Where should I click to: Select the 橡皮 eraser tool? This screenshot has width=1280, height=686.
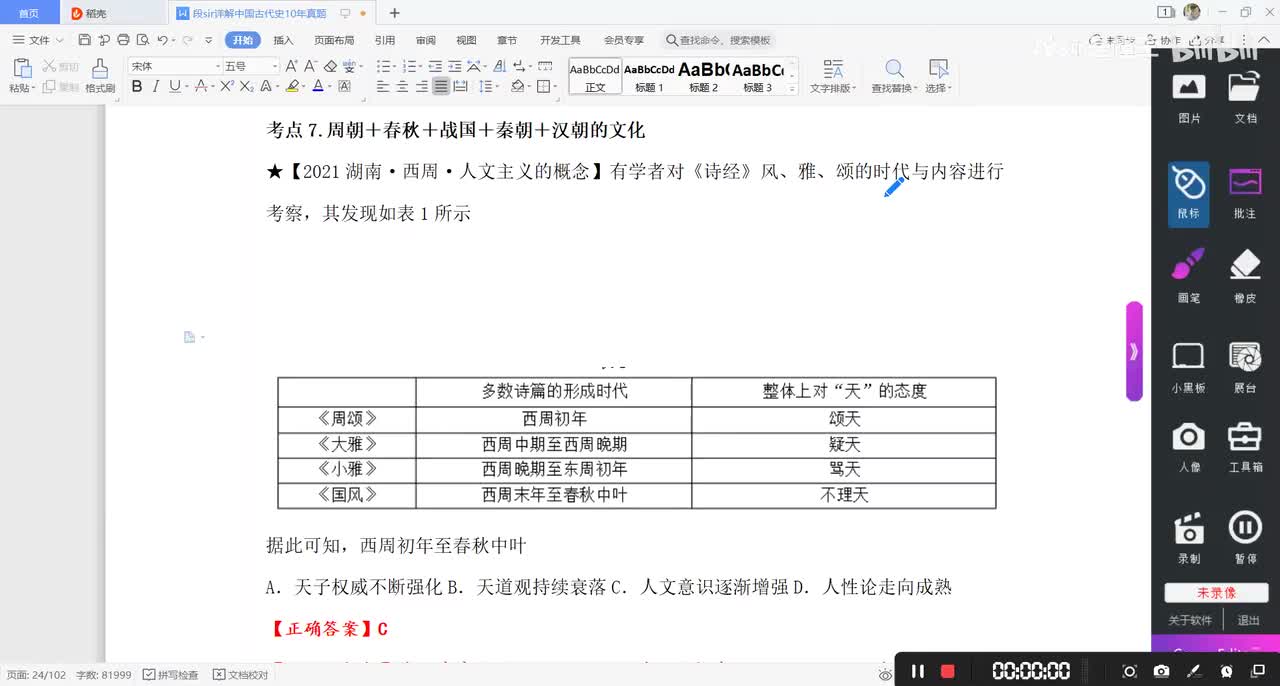point(1245,276)
